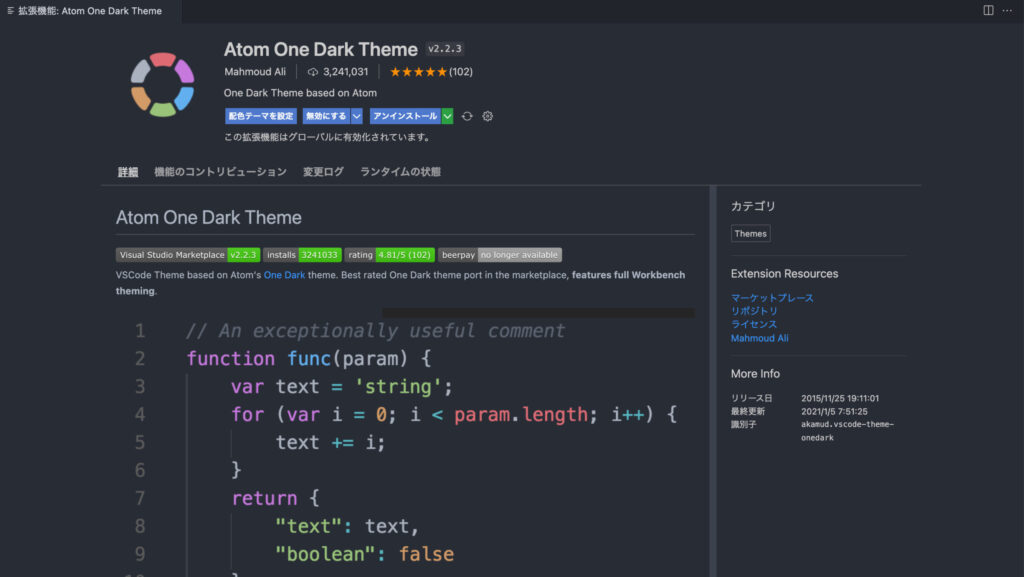Click the extension sync icon
The image size is (1024, 577).
(467, 116)
